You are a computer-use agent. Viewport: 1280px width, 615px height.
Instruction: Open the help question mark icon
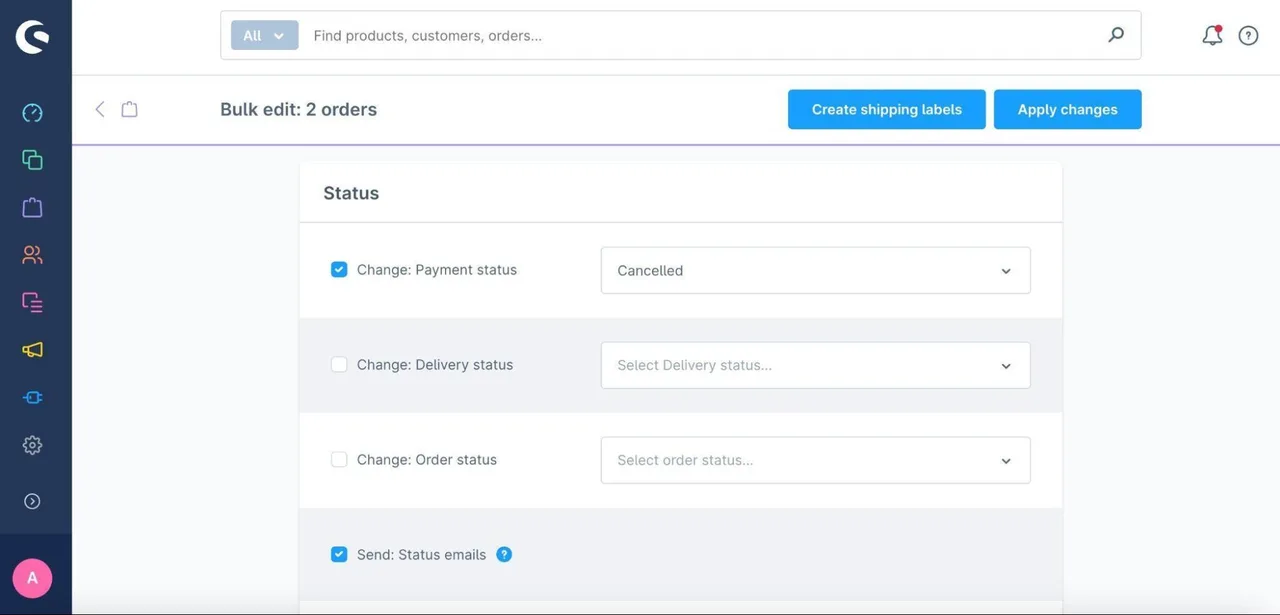pyautogui.click(x=1248, y=36)
